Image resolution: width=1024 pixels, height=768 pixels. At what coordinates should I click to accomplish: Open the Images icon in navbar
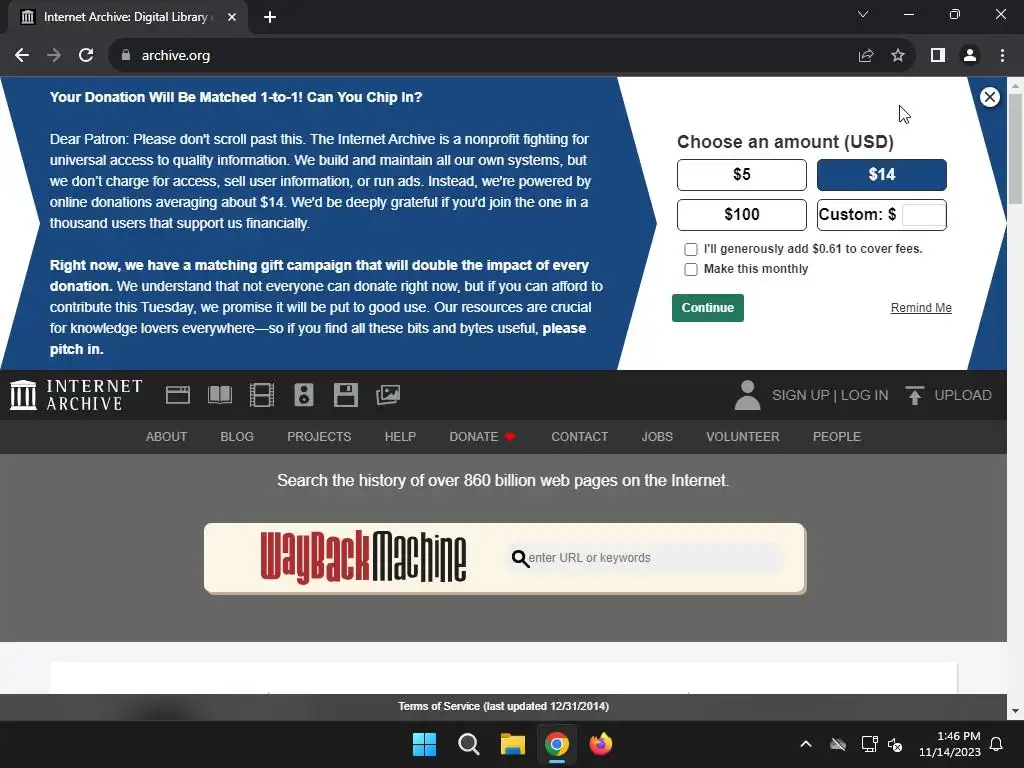click(x=388, y=395)
